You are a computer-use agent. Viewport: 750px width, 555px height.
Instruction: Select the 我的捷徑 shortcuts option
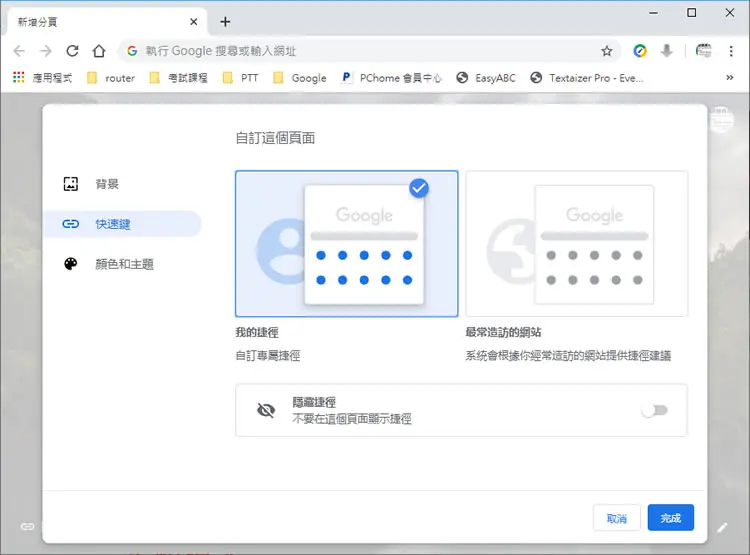pyautogui.click(x=346, y=244)
